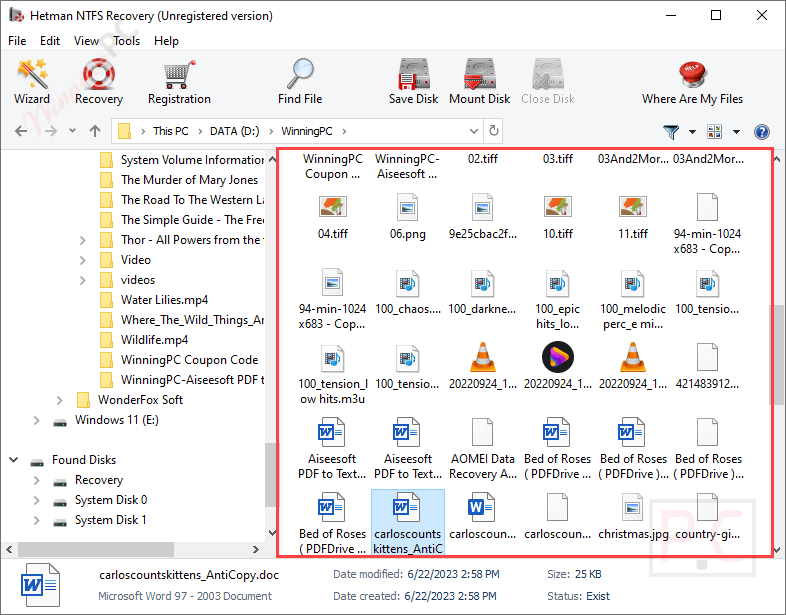Collapse the Found Disks node
786x615 pixels.
tap(14, 460)
